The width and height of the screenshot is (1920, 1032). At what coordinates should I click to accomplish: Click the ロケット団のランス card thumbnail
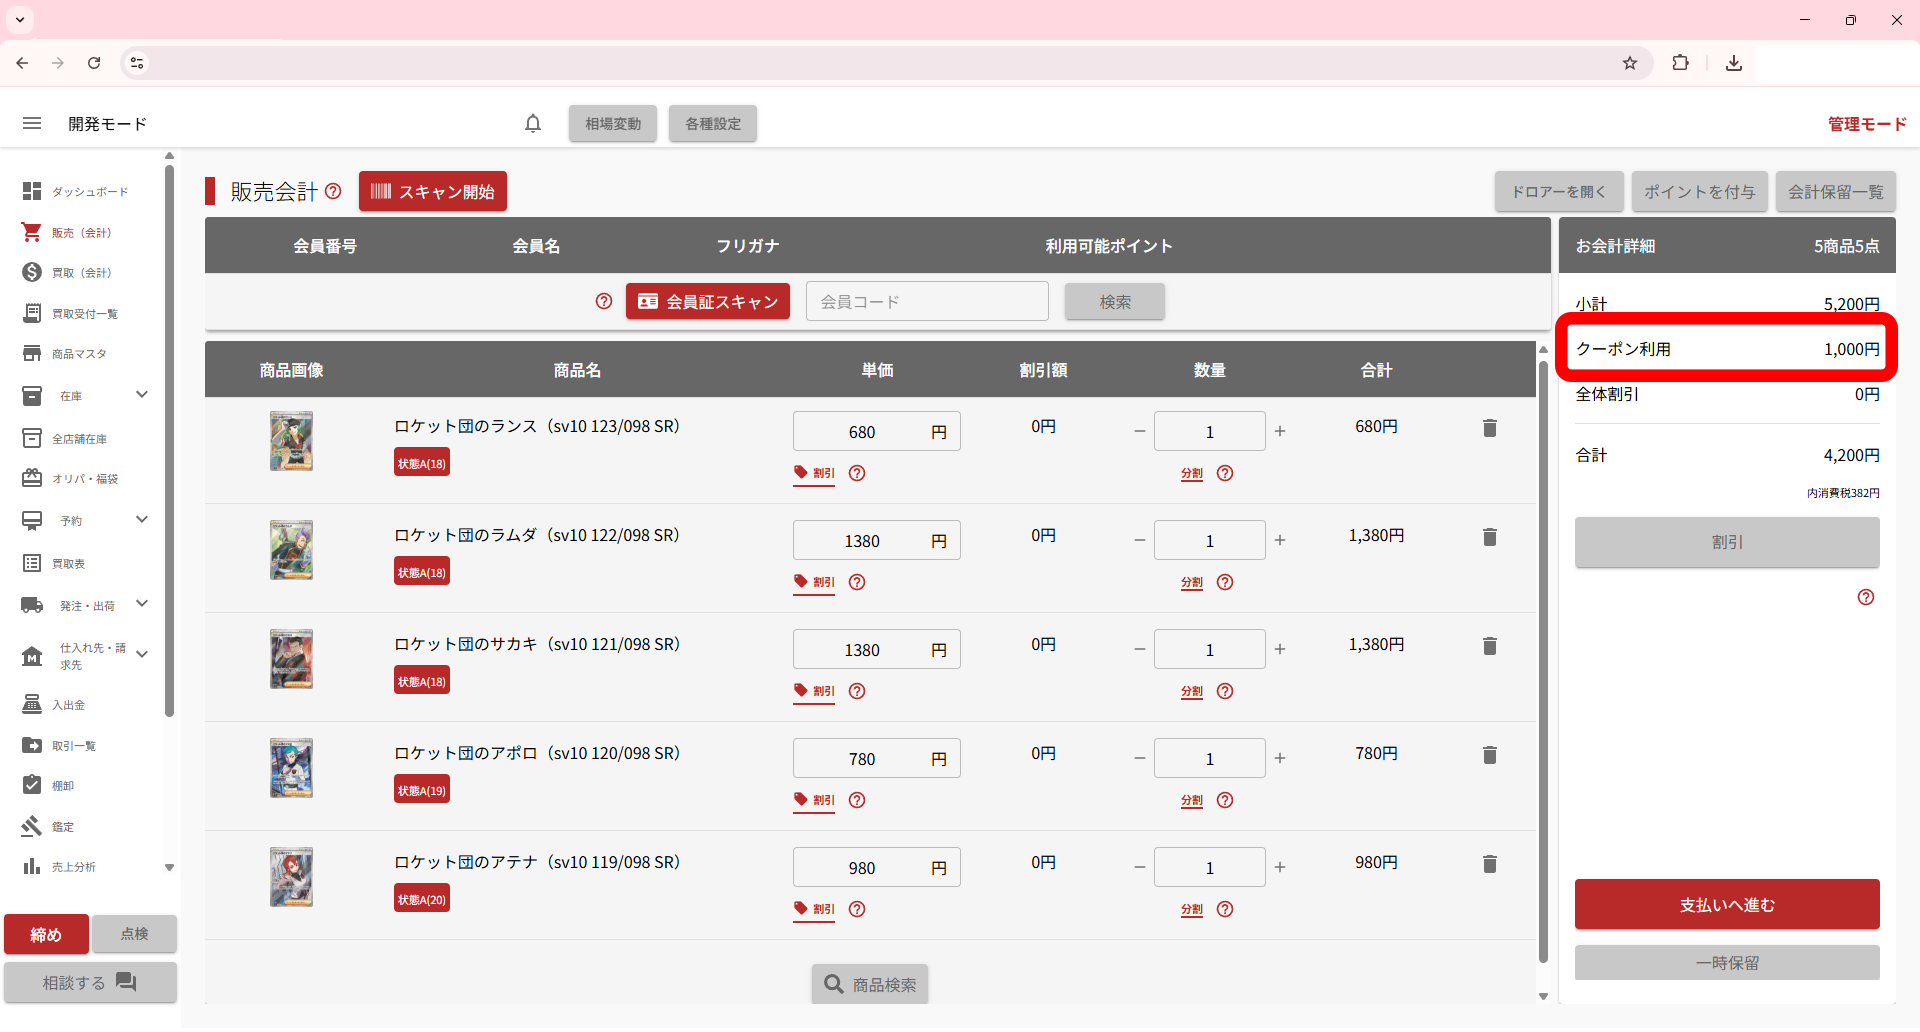click(x=291, y=441)
